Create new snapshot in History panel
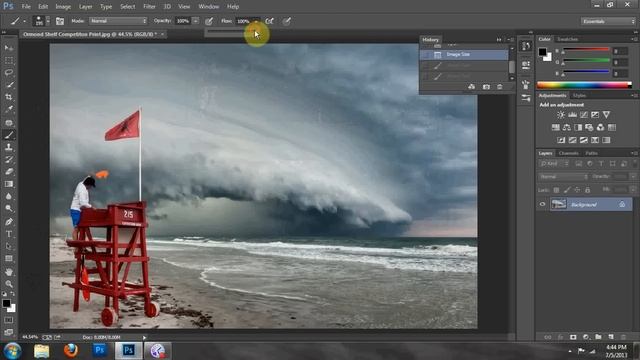The width and height of the screenshot is (640, 360). click(x=486, y=87)
